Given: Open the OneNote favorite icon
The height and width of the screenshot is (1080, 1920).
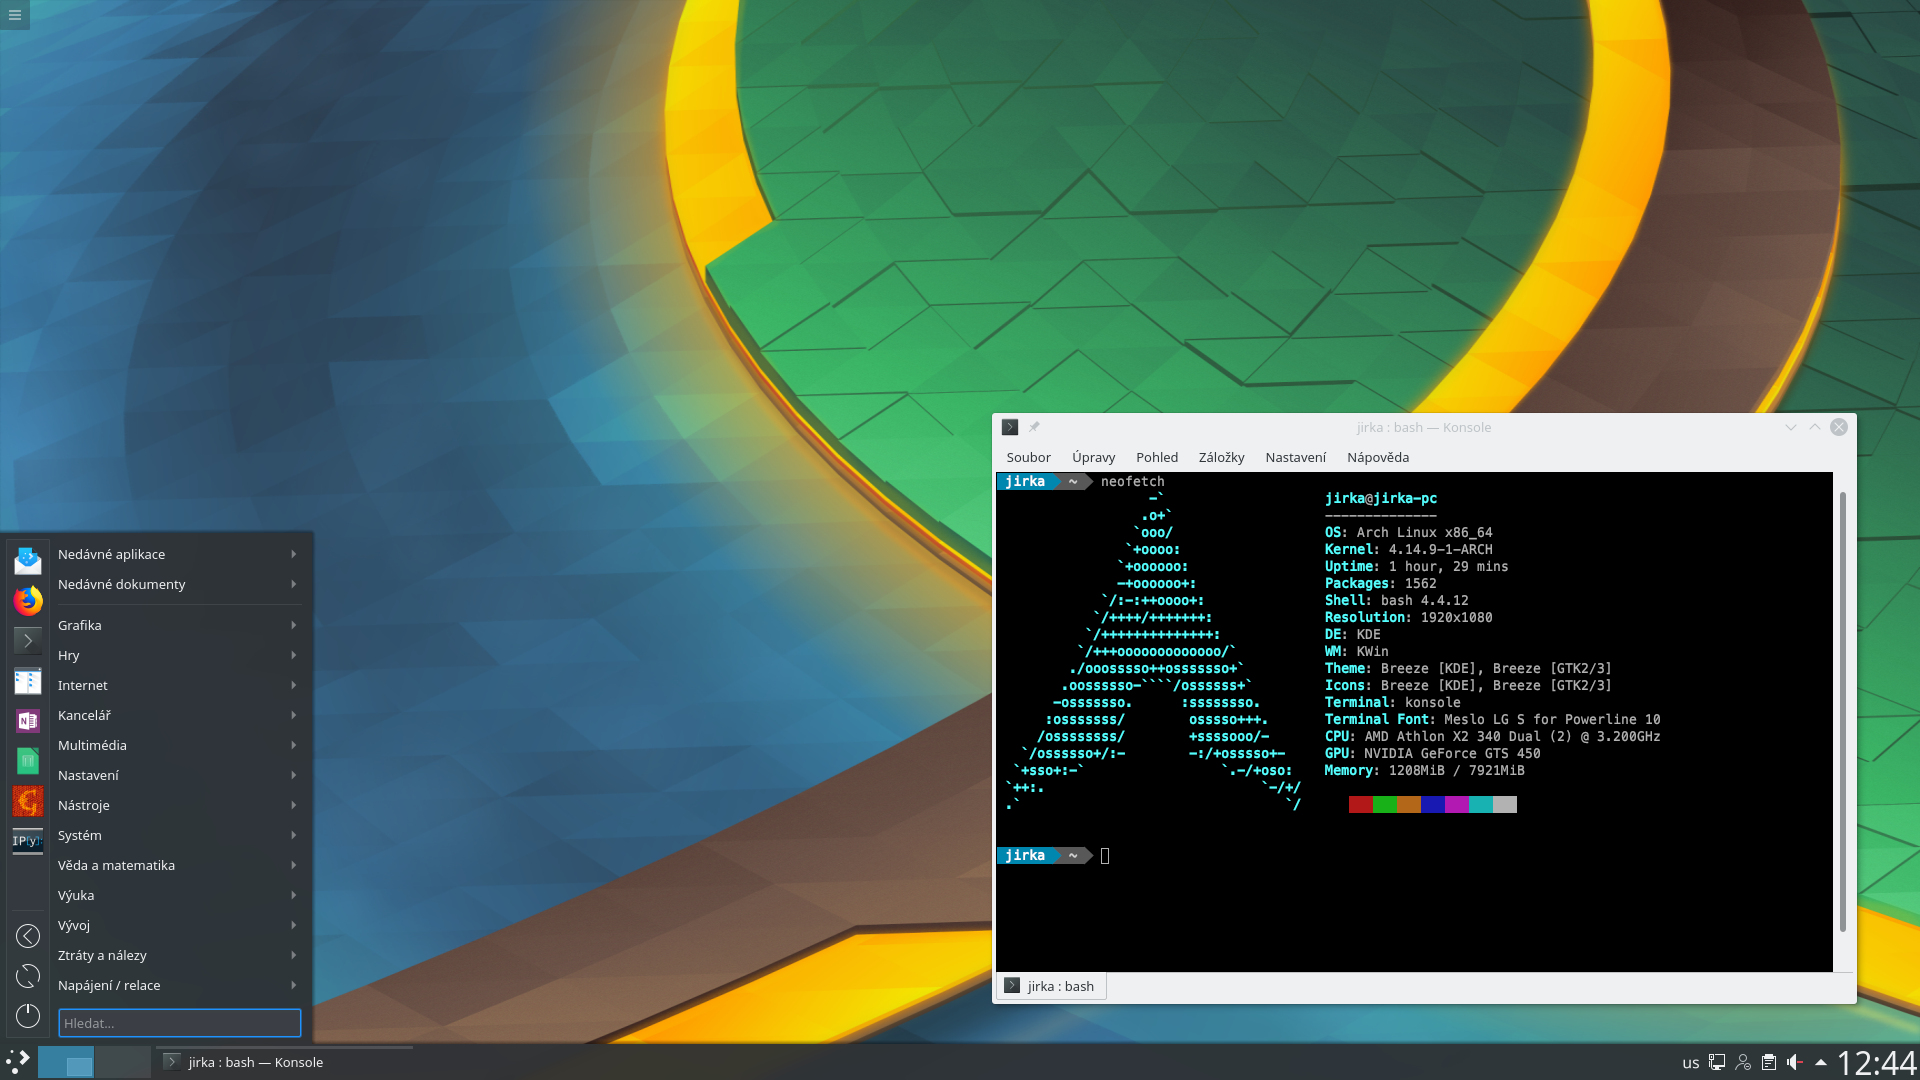Looking at the screenshot, I should click(x=28, y=721).
